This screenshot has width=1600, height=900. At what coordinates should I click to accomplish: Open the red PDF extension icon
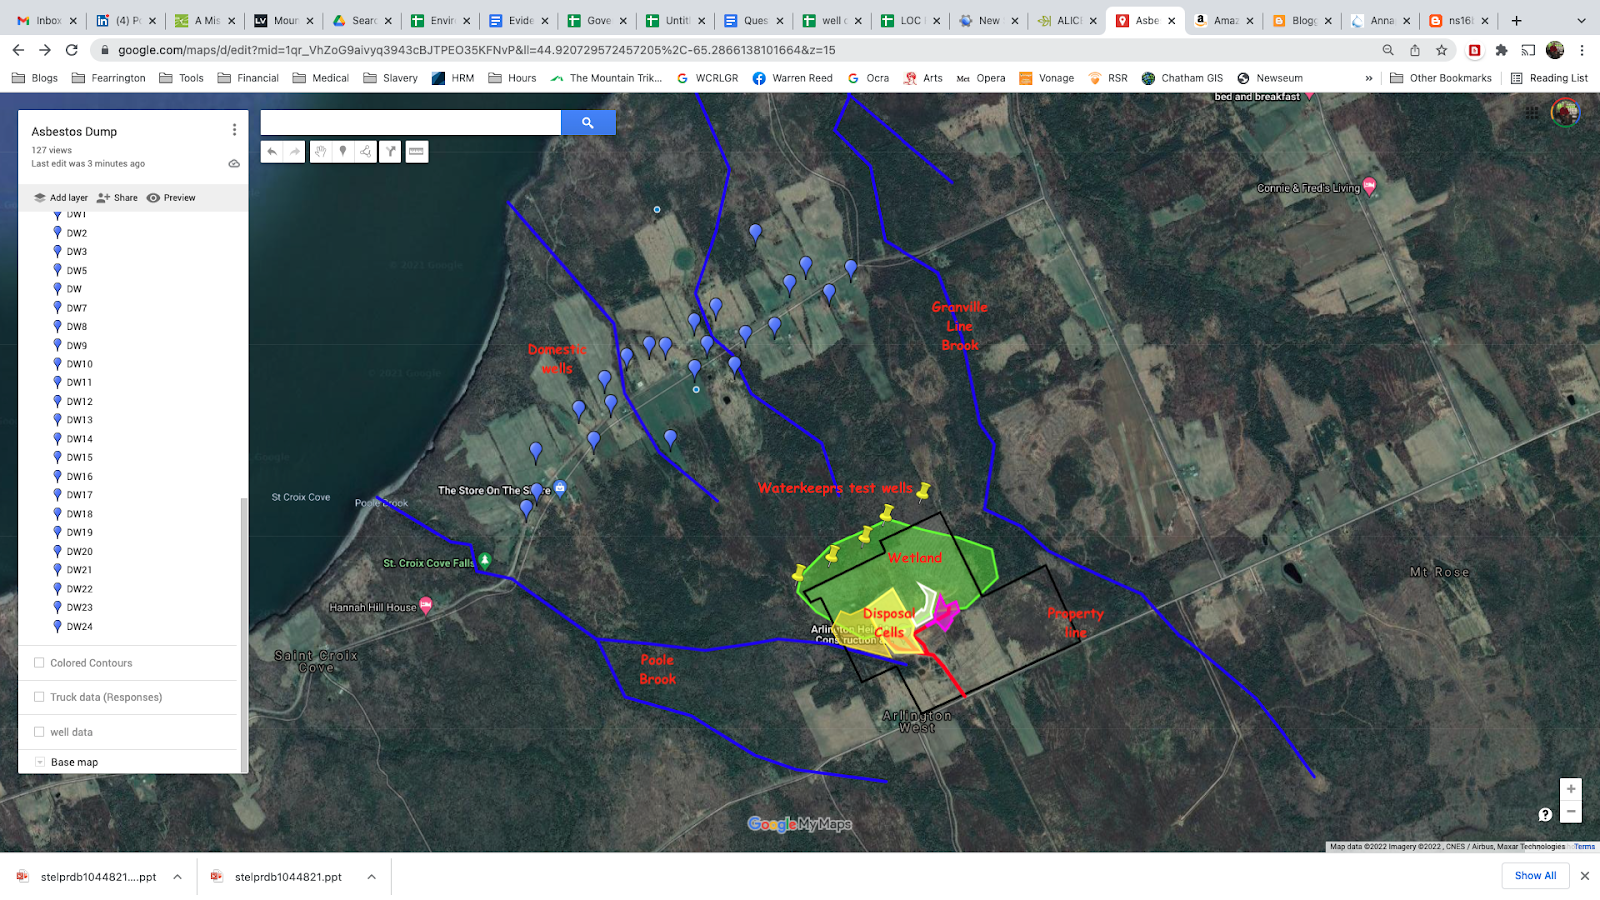point(1474,50)
